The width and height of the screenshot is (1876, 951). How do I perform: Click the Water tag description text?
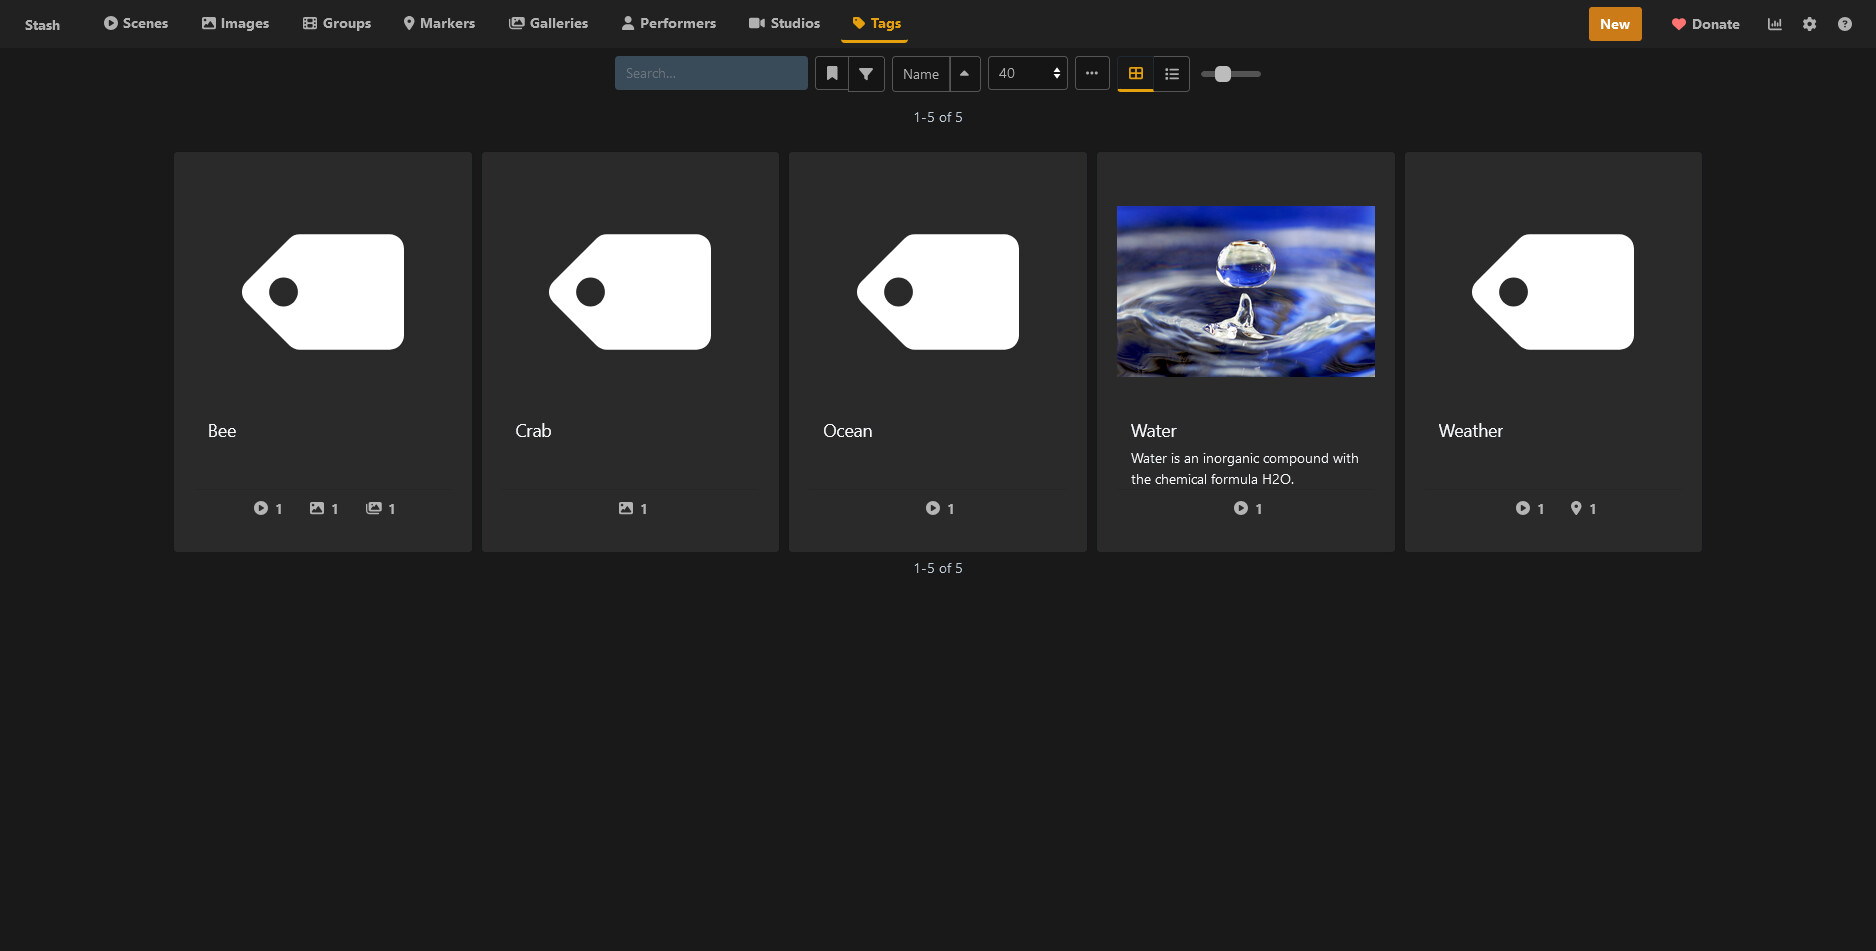pyautogui.click(x=1245, y=469)
